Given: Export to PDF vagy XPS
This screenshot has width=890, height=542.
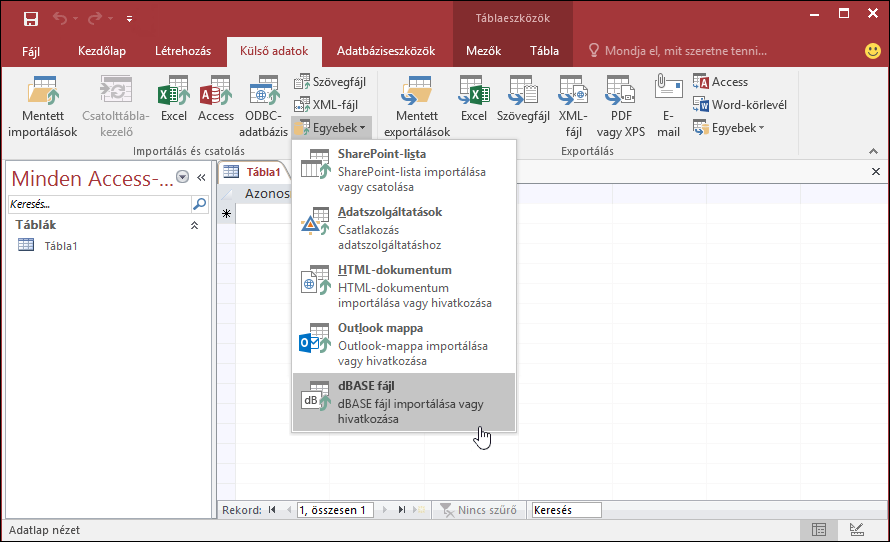Looking at the screenshot, I should click(621, 107).
